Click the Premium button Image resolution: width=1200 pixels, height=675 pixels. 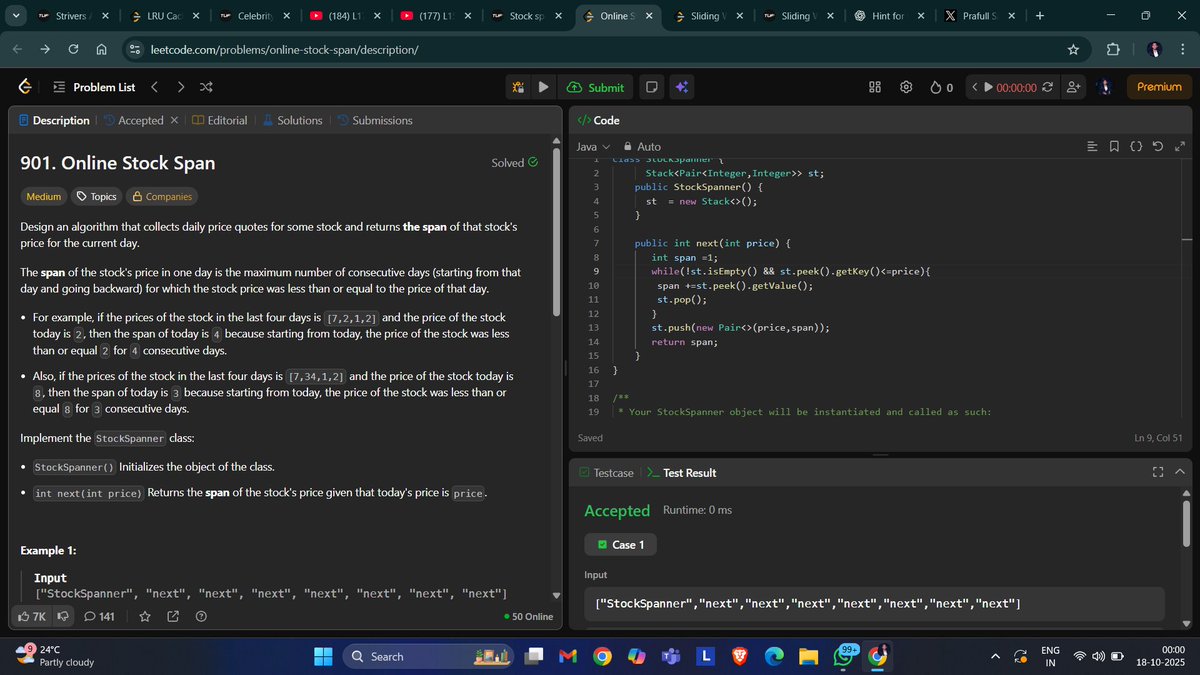1159,87
